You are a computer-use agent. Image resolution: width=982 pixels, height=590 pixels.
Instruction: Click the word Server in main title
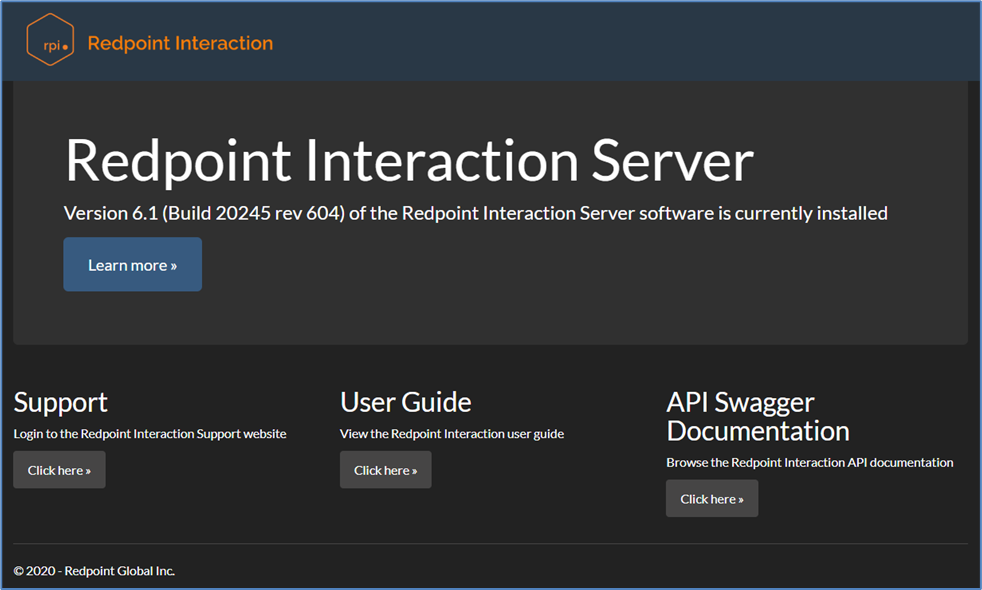[672, 160]
